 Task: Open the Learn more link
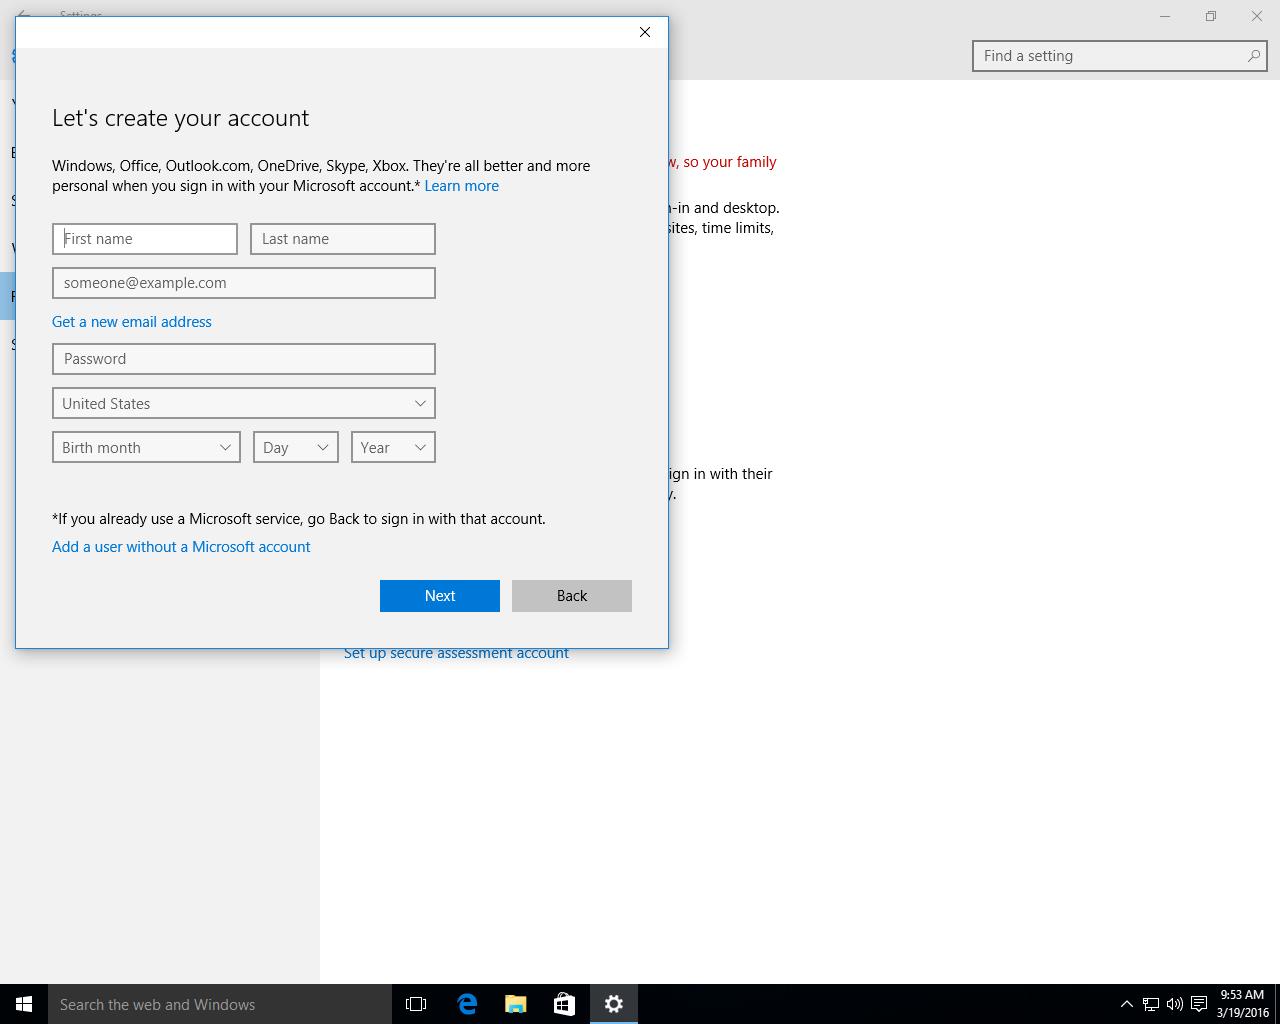[x=461, y=186]
